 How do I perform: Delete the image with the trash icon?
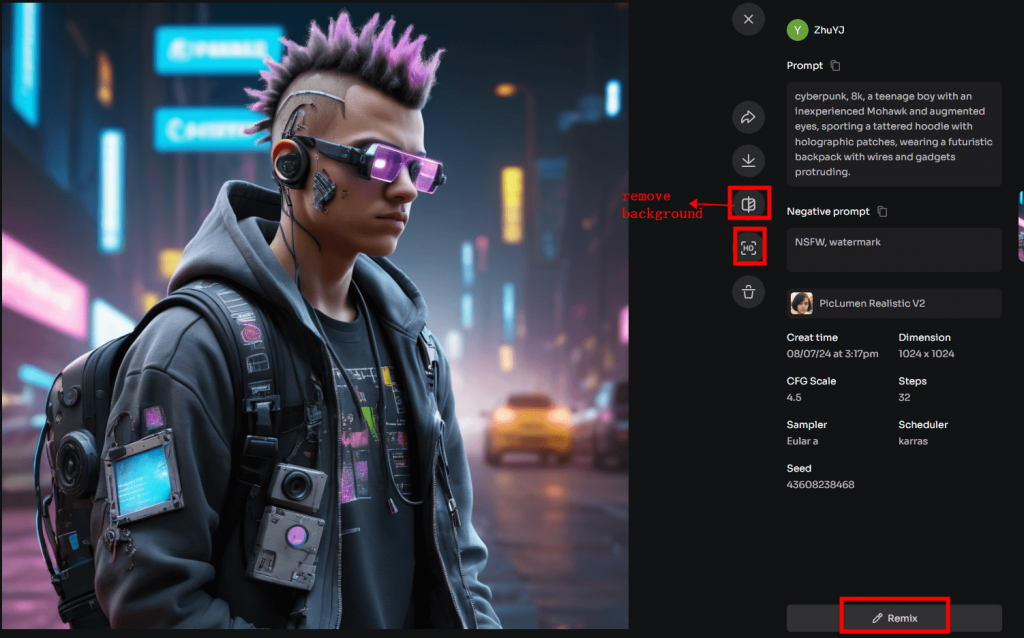pos(748,292)
